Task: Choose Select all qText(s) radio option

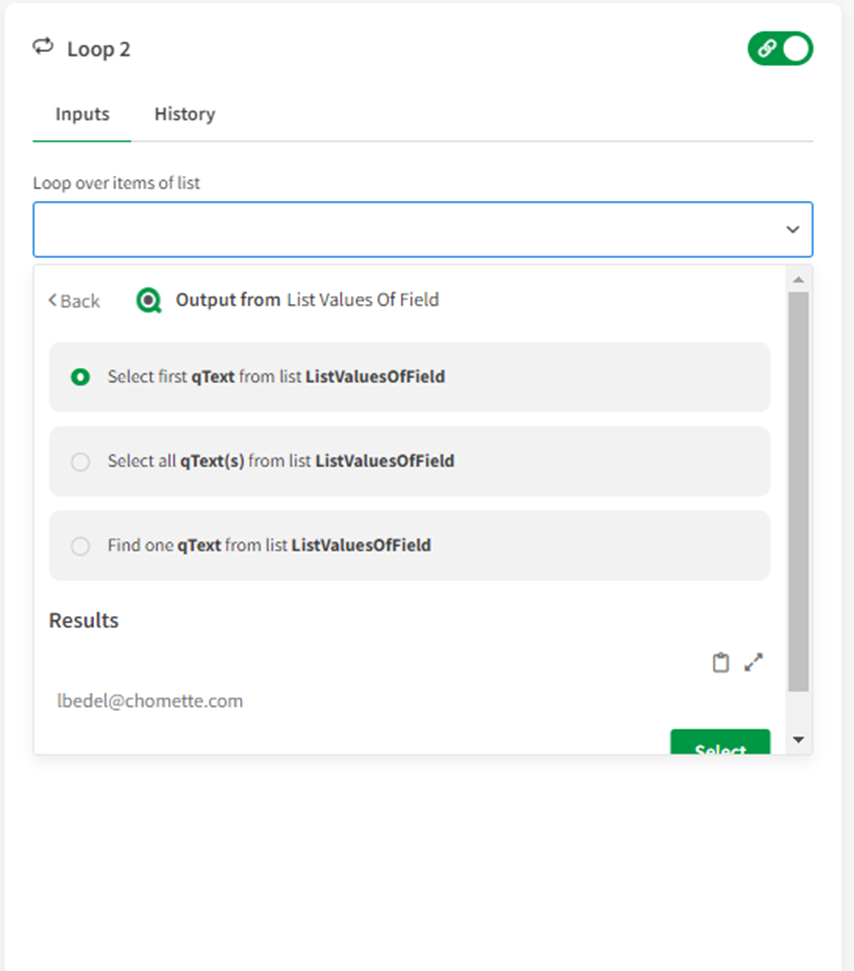Action: (x=80, y=461)
